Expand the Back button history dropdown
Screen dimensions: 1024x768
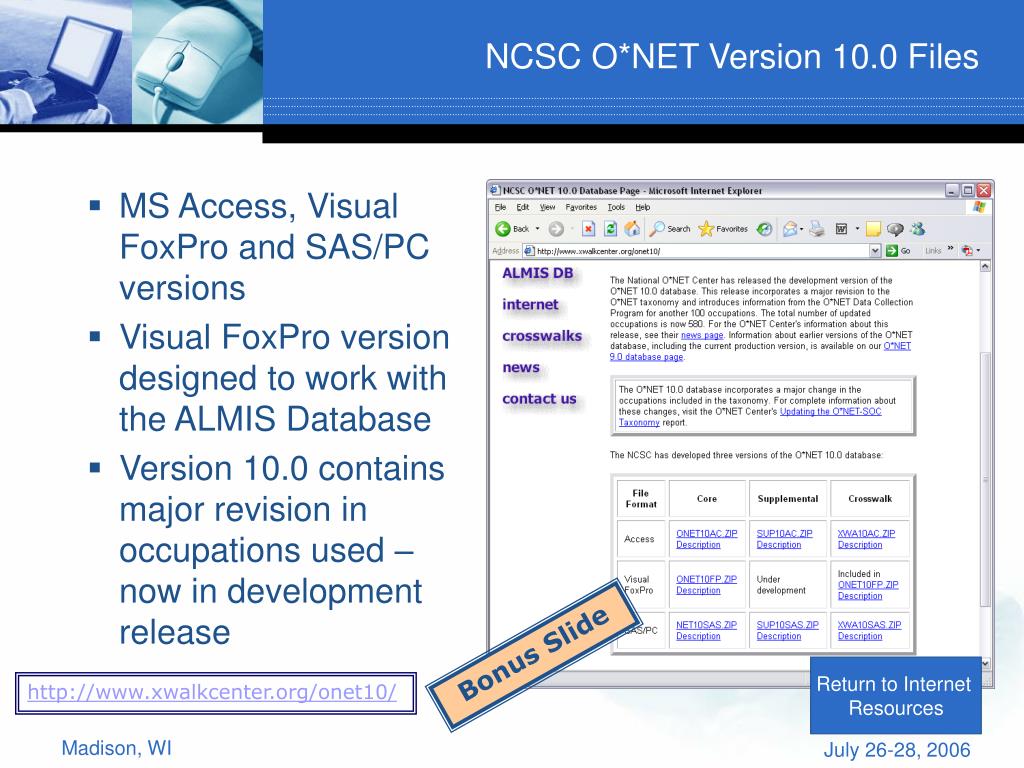pos(537,229)
